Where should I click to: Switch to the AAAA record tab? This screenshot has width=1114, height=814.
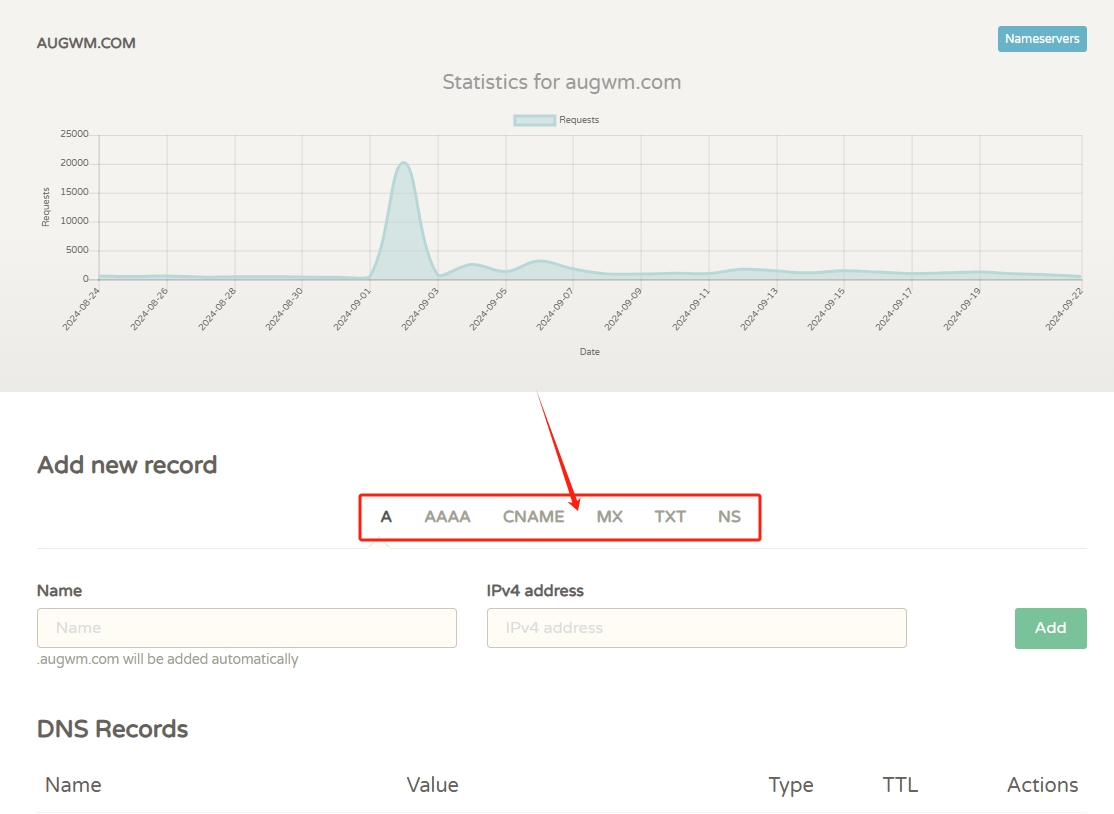(x=447, y=517)
